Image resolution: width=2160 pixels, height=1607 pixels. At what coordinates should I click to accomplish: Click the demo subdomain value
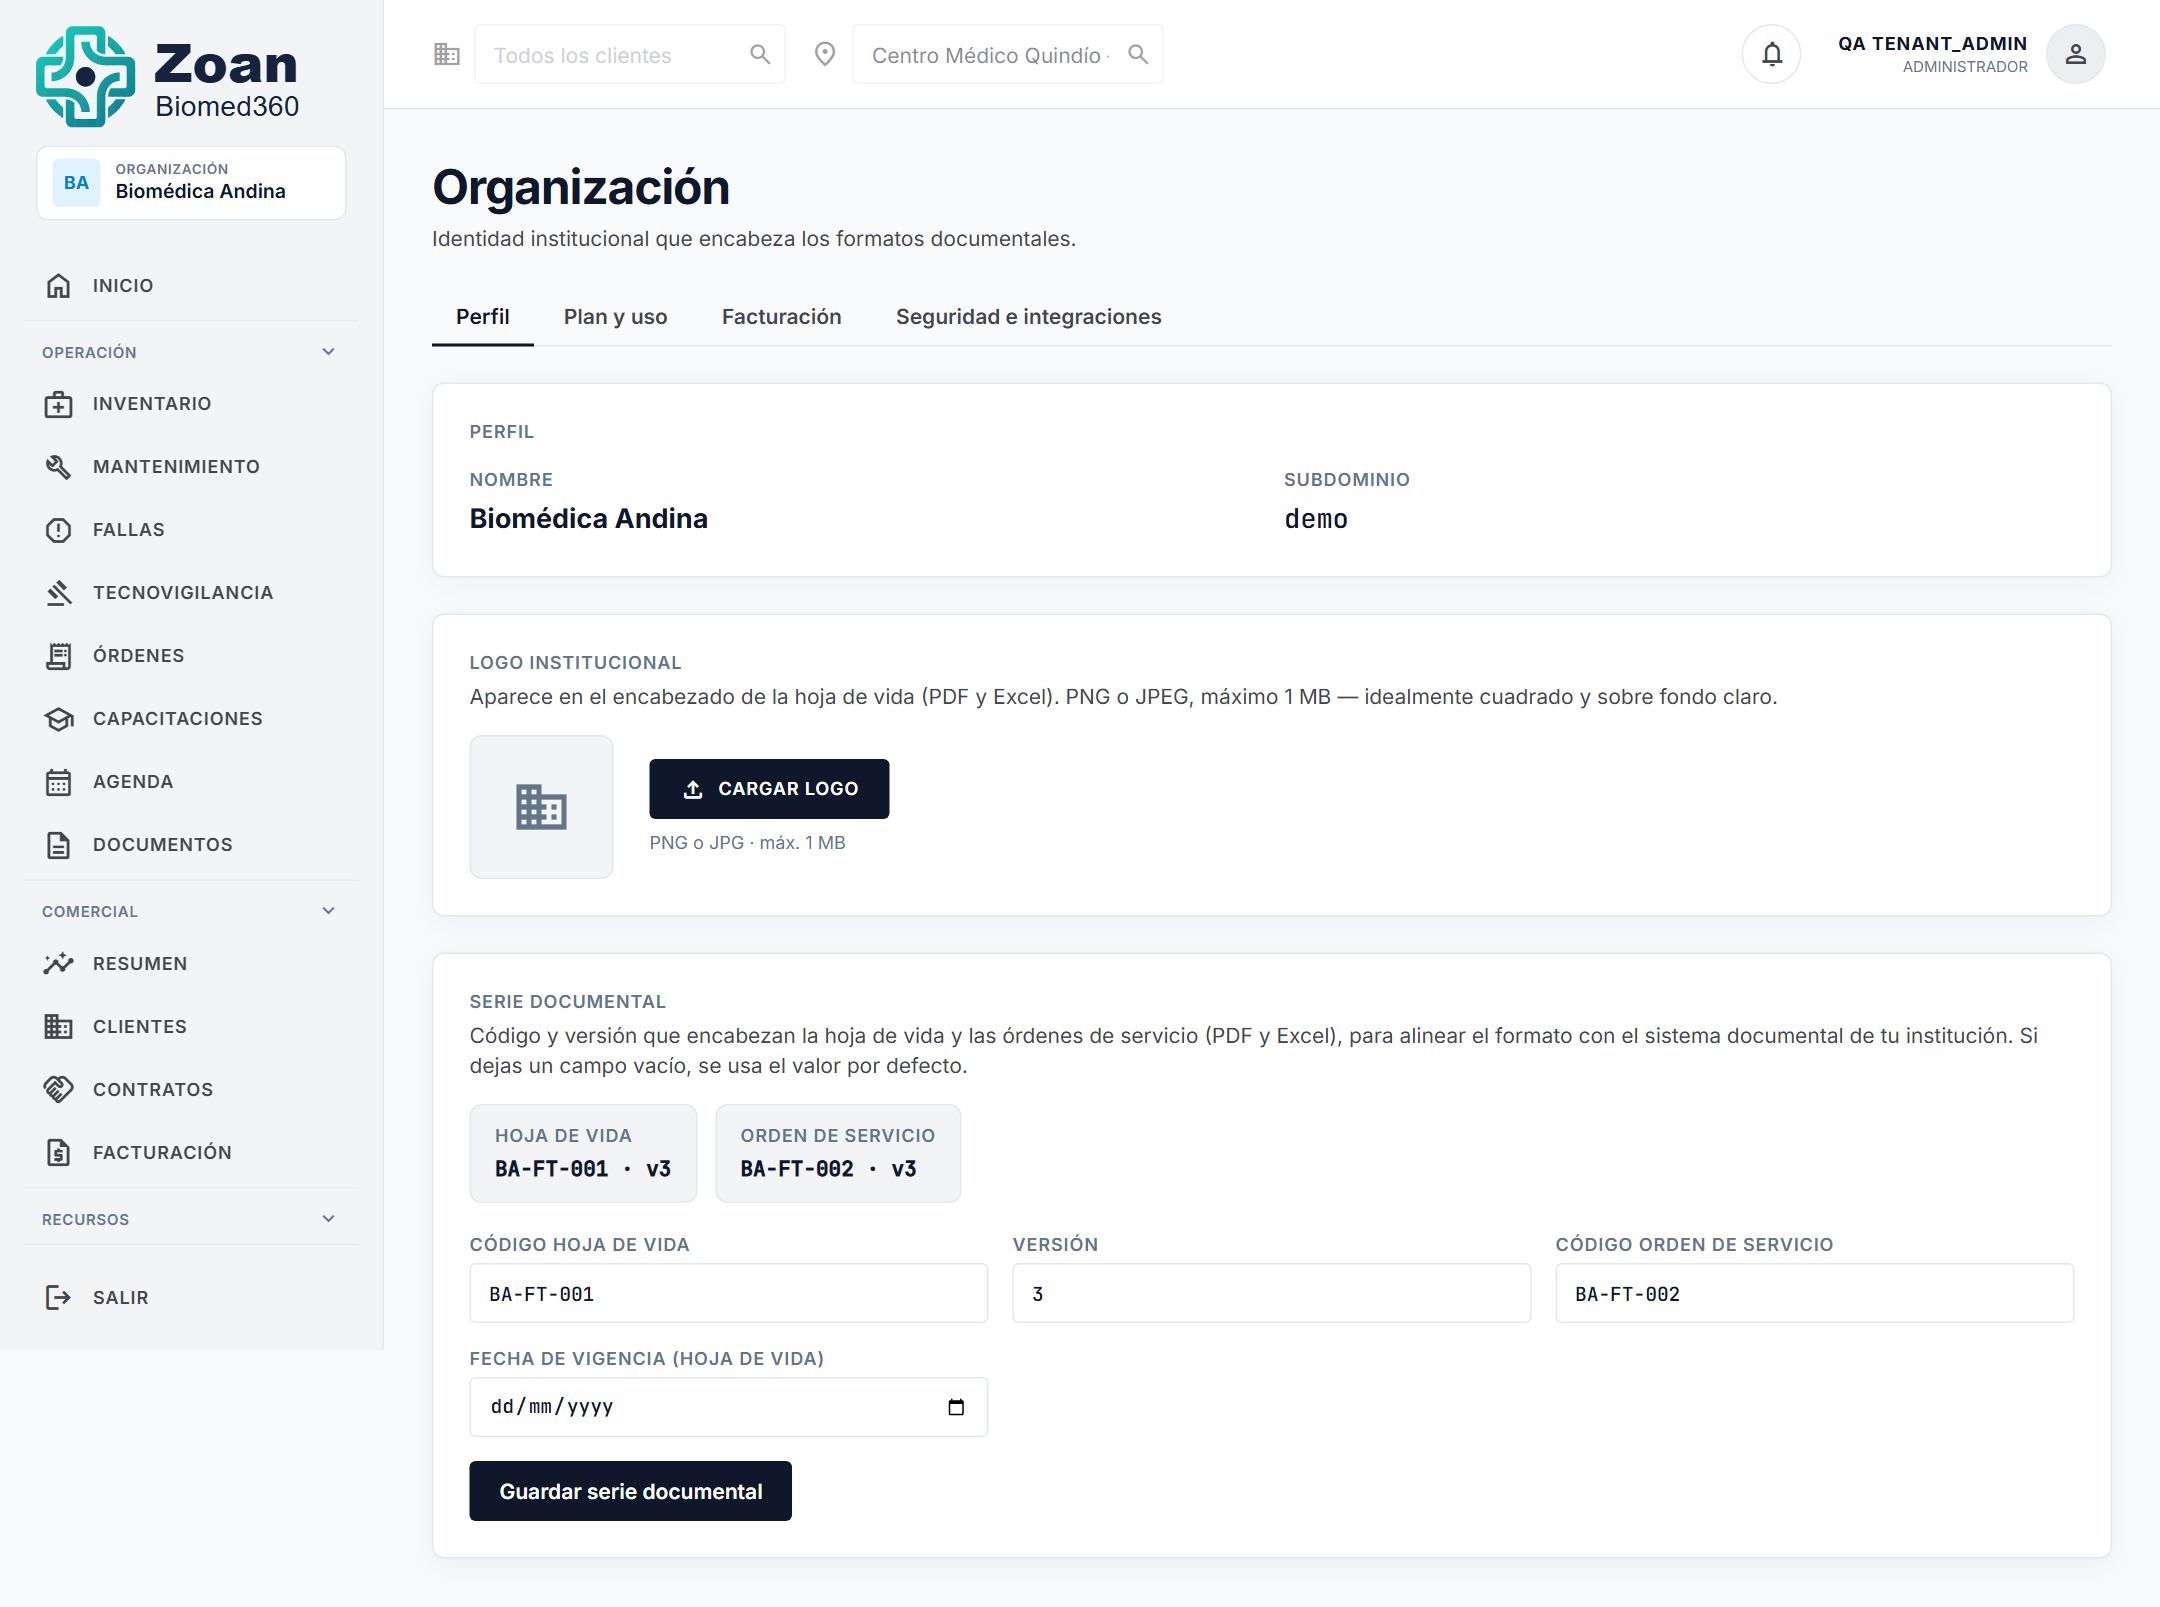1316,519
